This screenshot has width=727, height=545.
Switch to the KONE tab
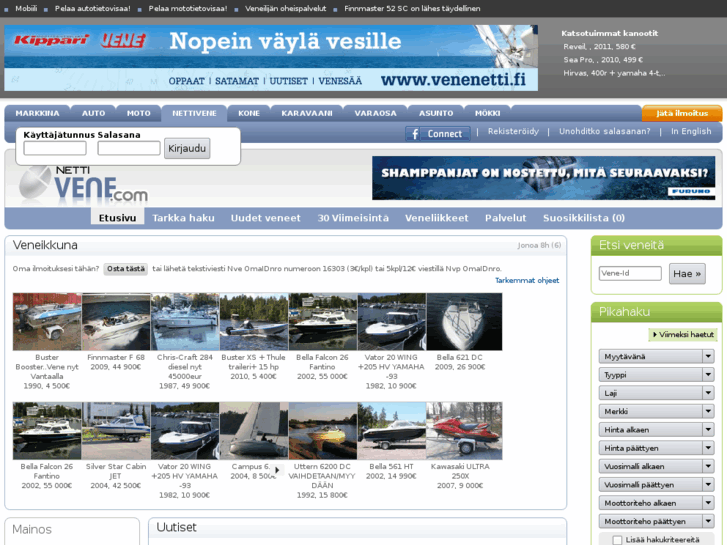249,113
